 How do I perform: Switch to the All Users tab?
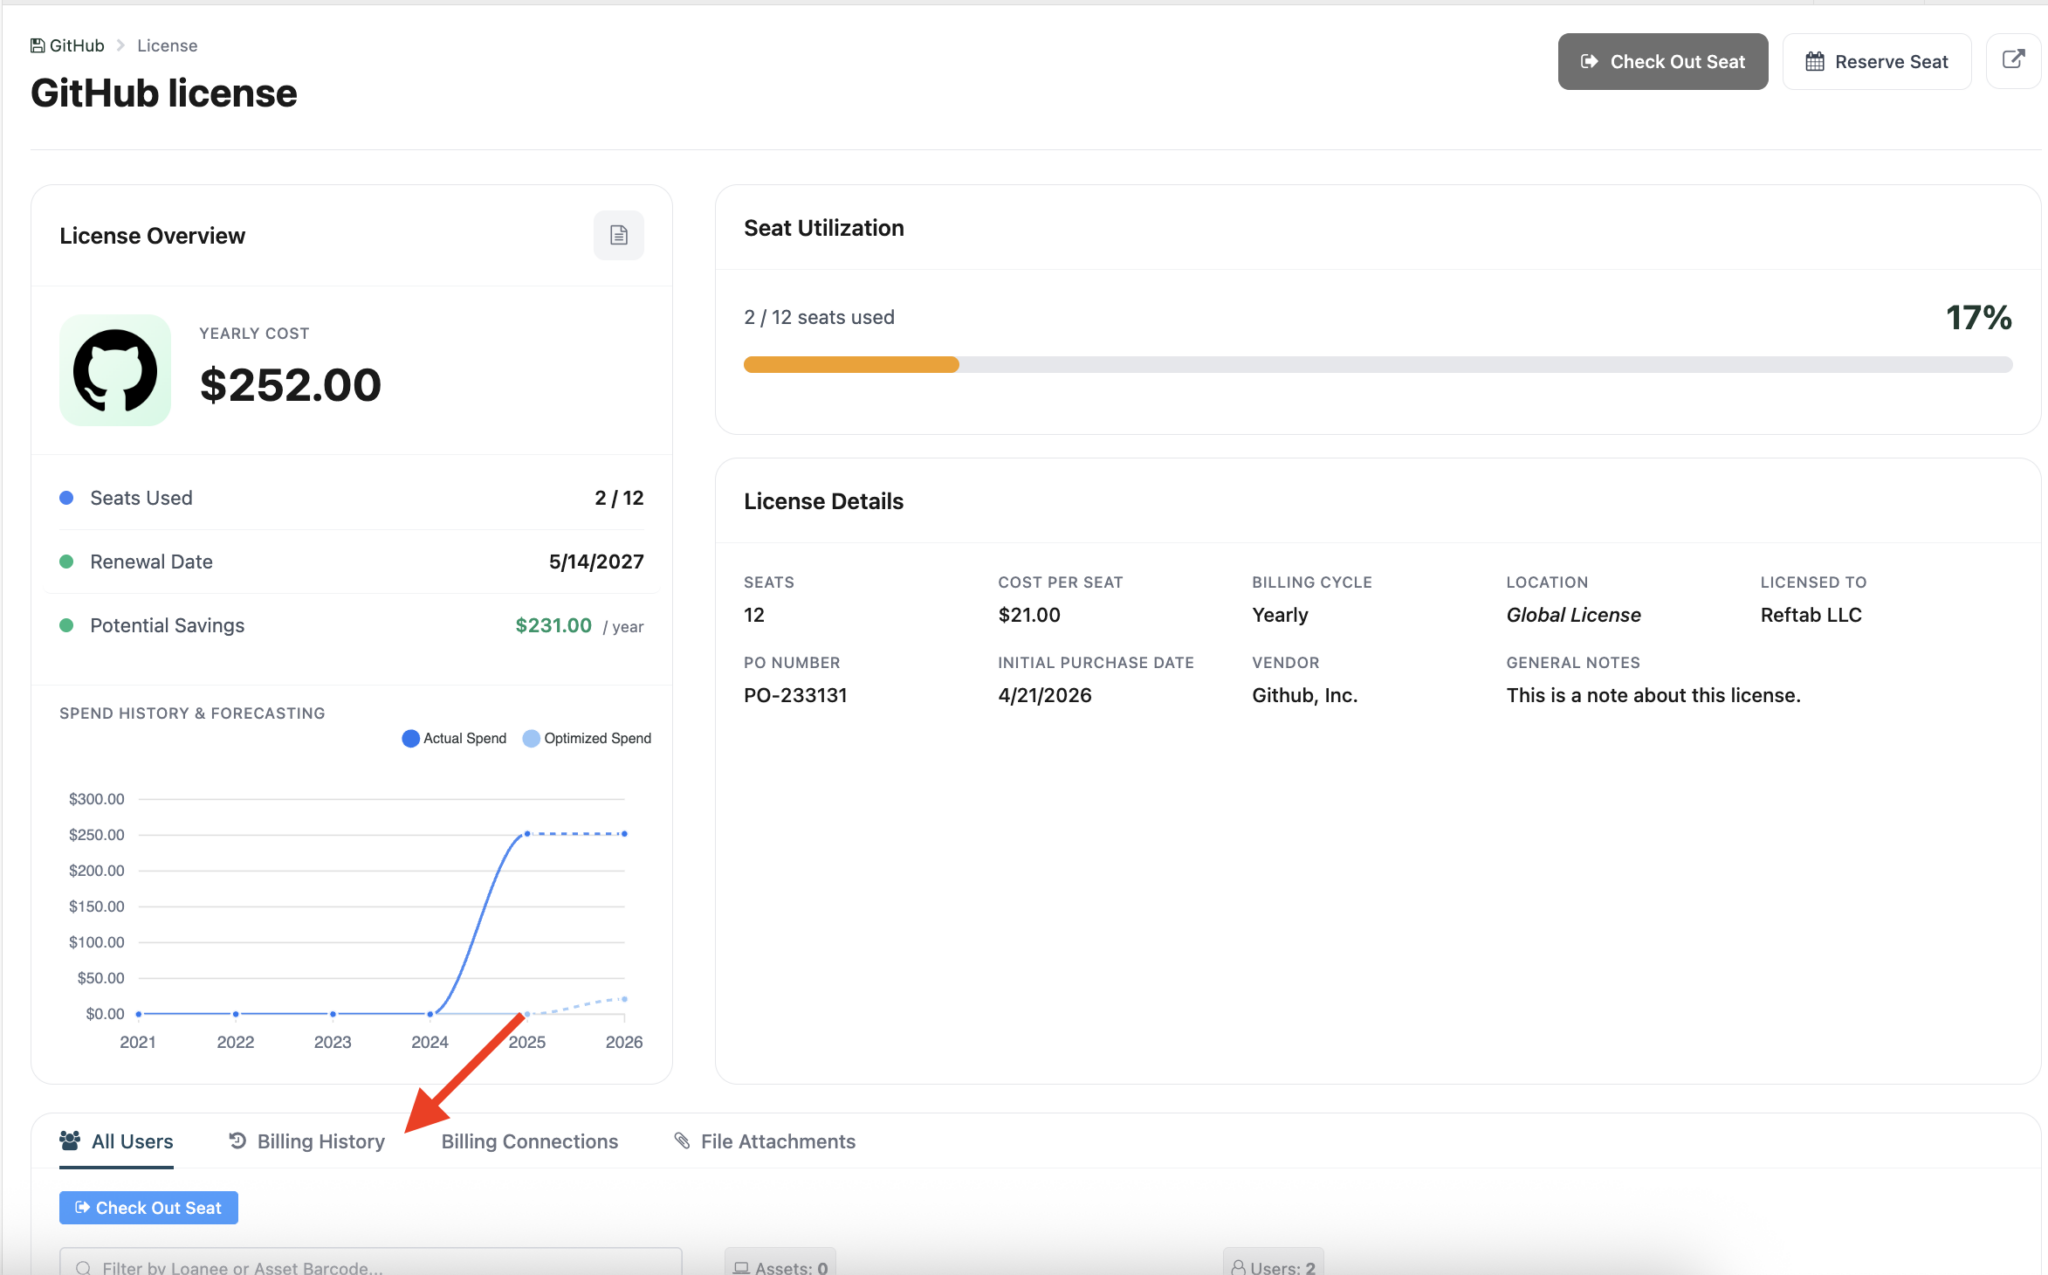(116, 1141)
